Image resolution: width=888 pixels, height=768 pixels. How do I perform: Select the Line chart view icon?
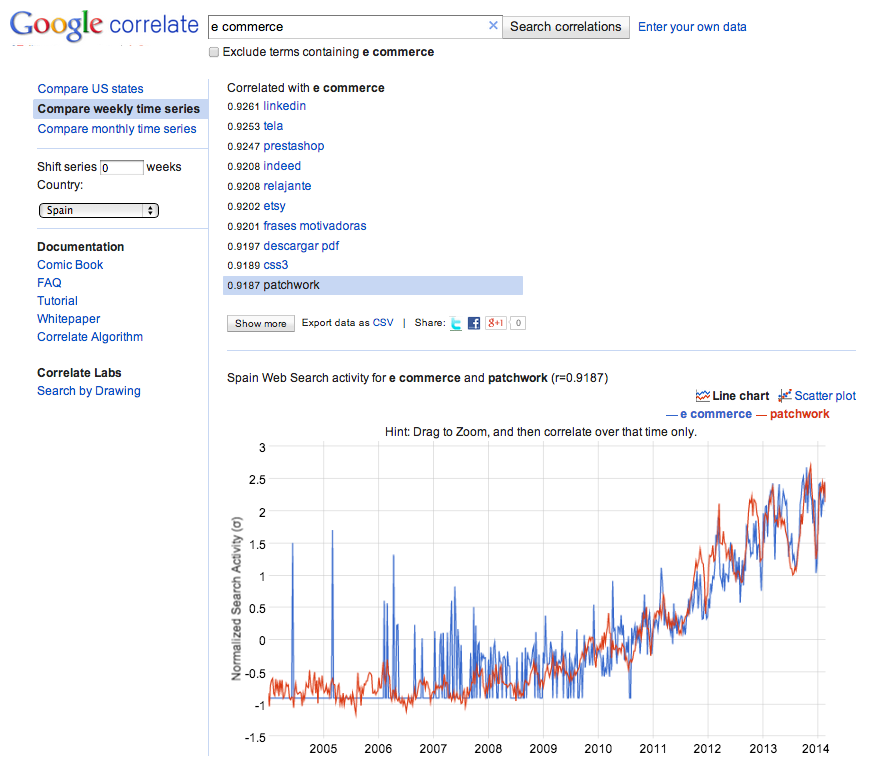703,396
